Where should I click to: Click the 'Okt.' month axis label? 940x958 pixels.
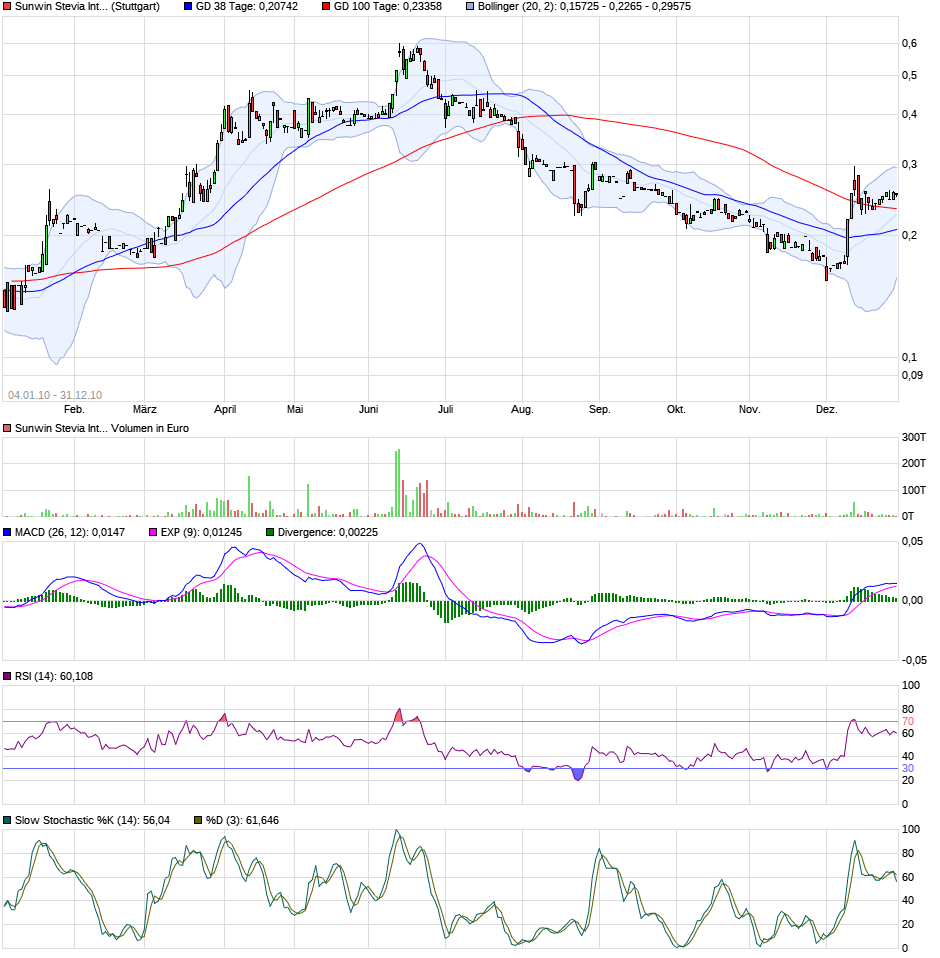tap(676, 409)
